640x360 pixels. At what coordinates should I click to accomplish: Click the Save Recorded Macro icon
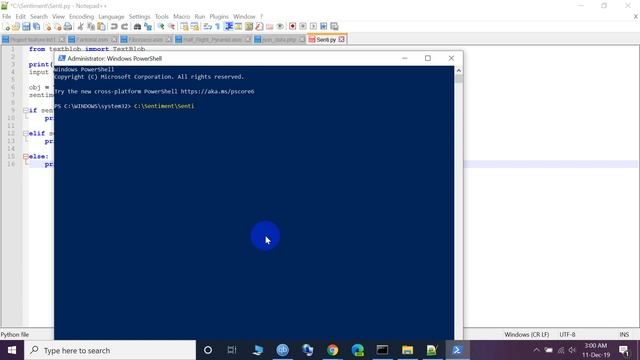334,27
